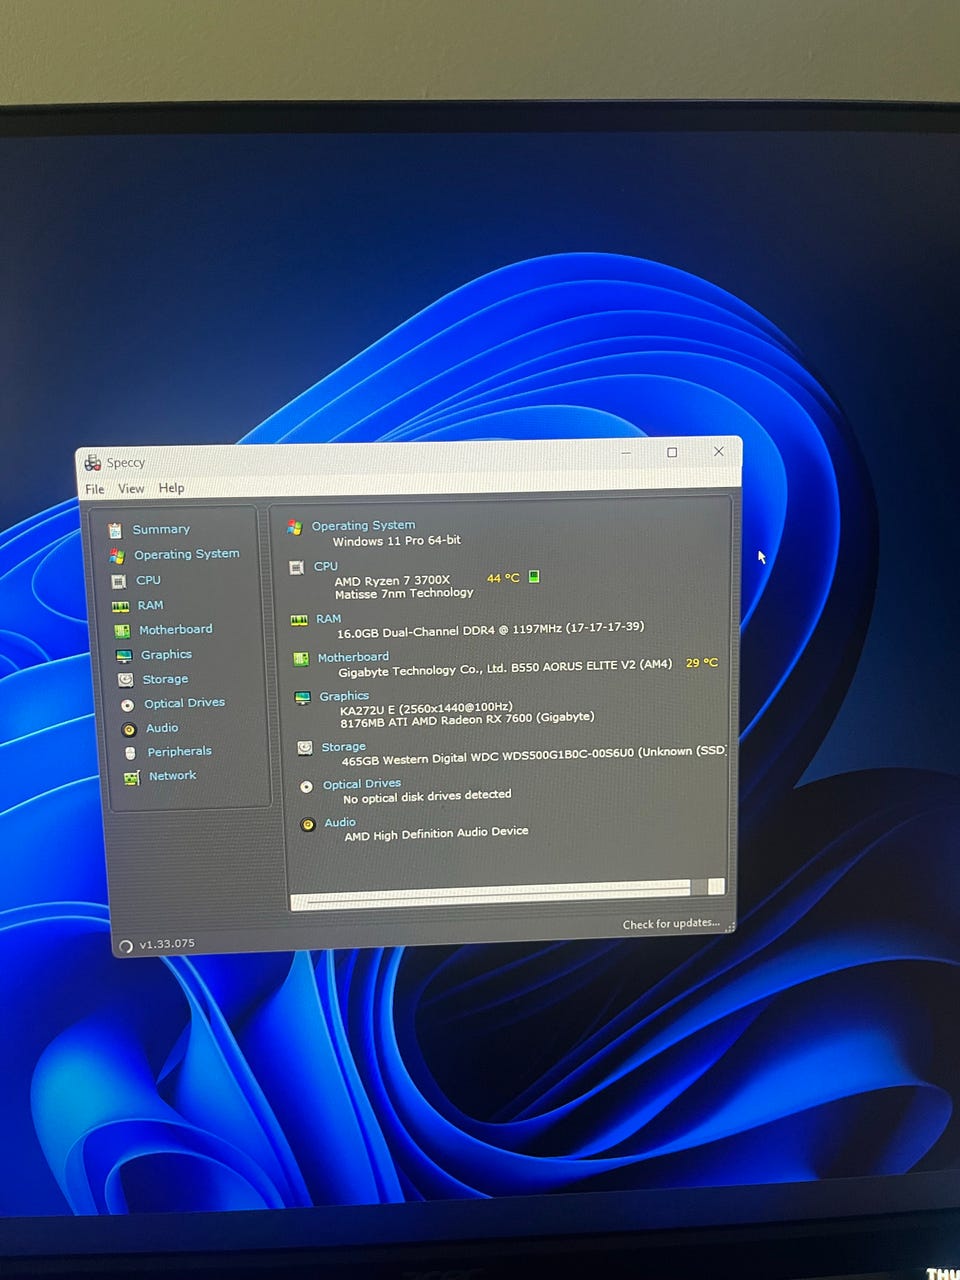Go to the CPU section in sidebar
Screen dimensions: 960x1280
pyautogui.click(x=148, y=580)
